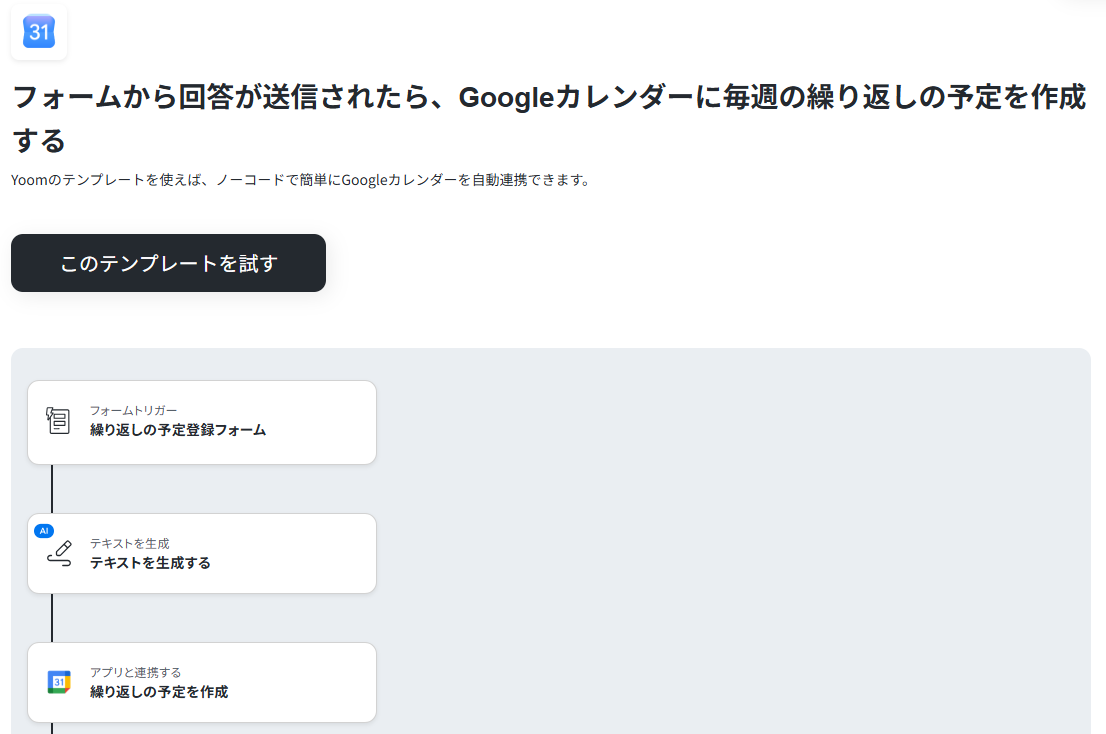Open the 繰り返しの予定を作成 step title

[x=159, y=692]
